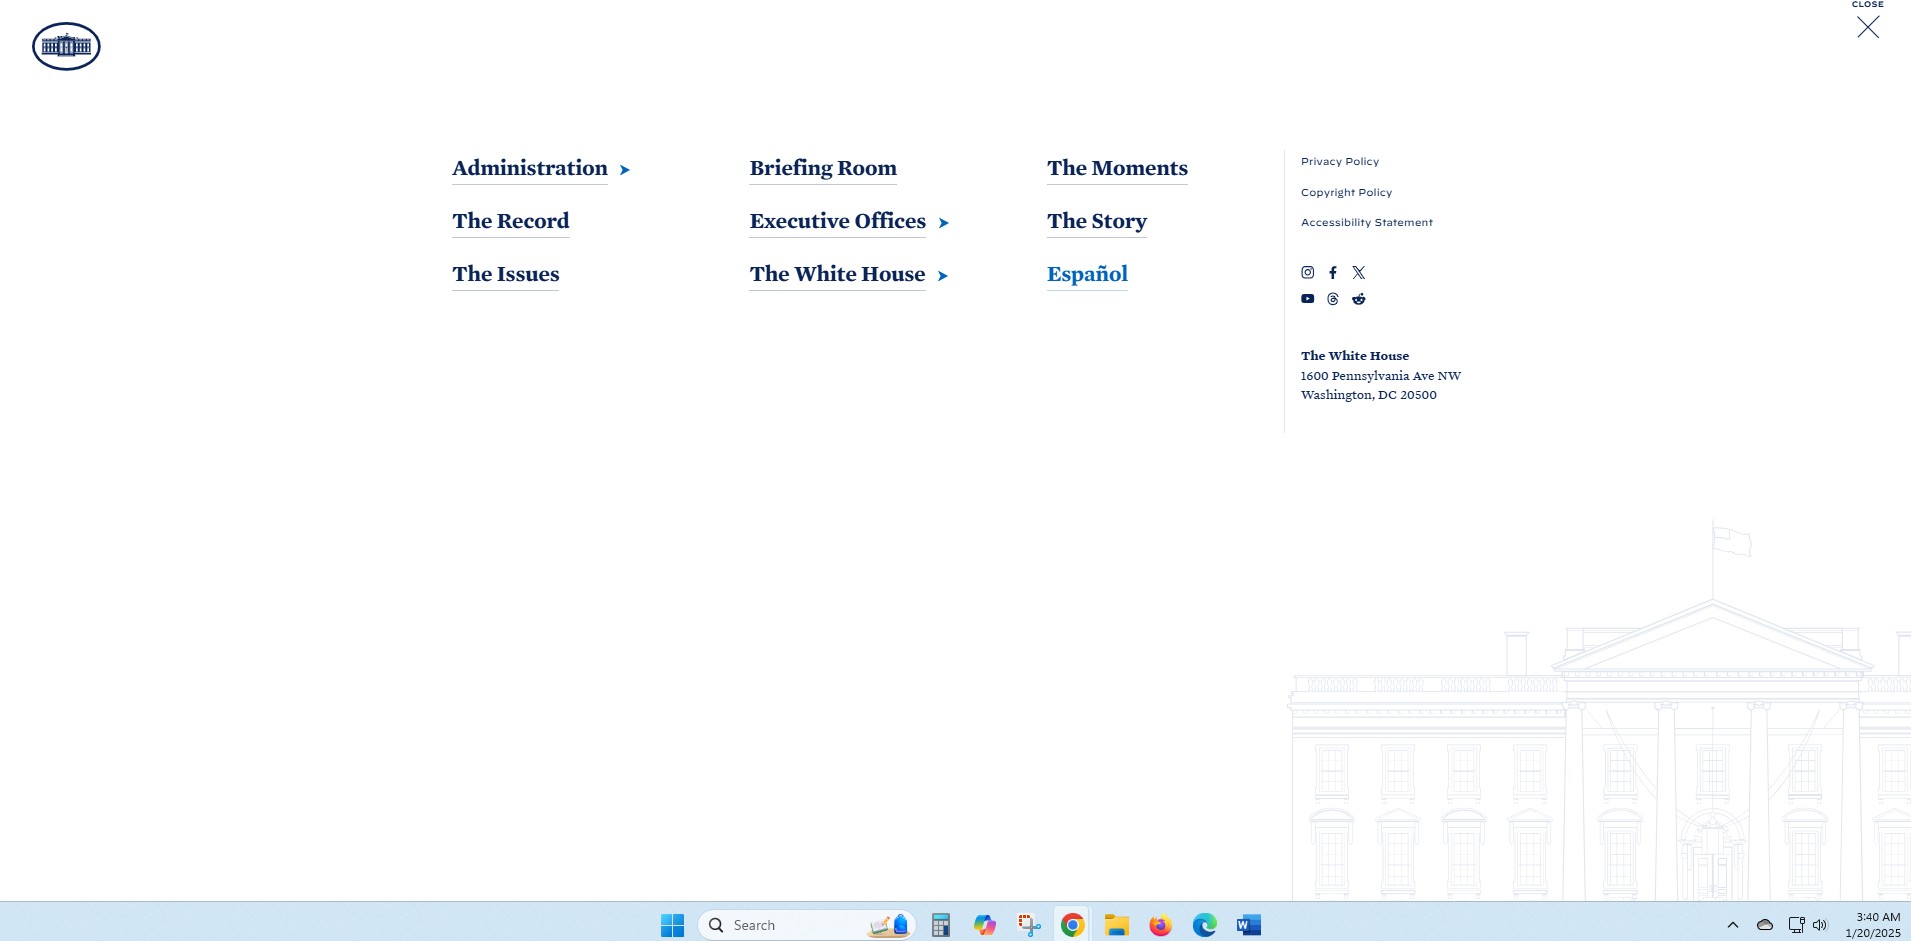
Task: Open the White House Instagram page
Action: (x=1307, y=272)
